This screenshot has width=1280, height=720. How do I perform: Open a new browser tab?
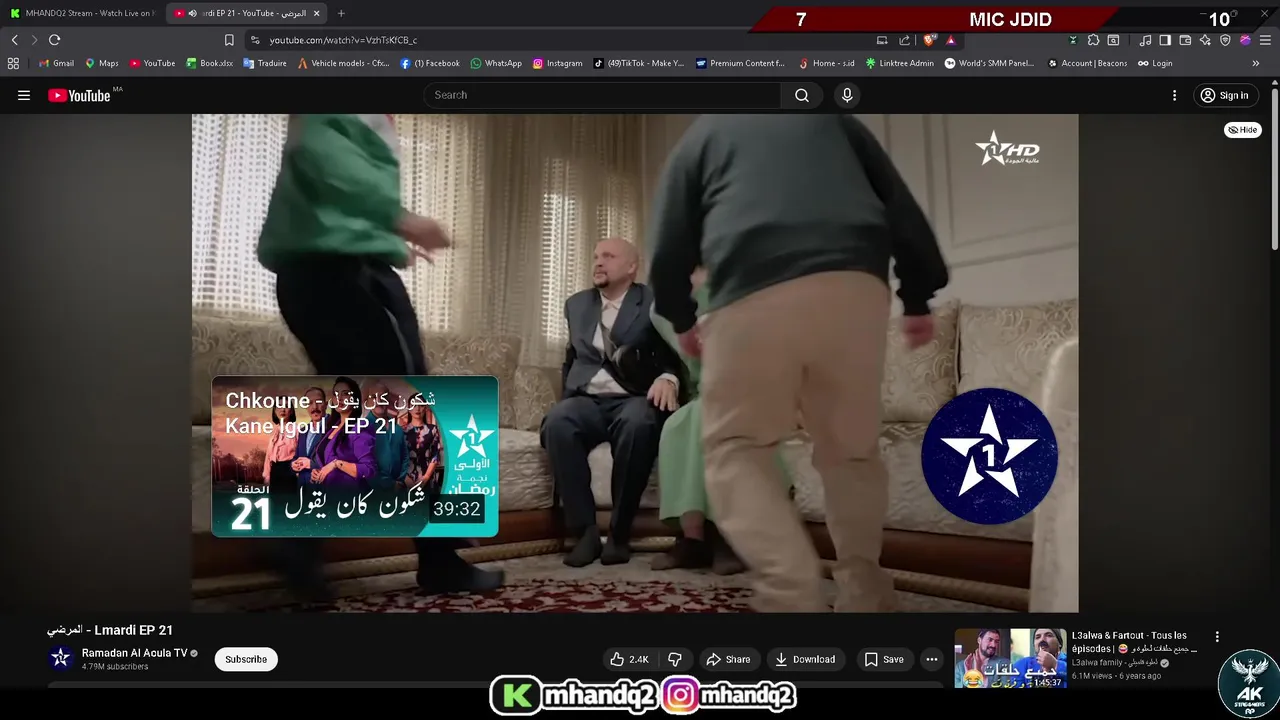[341, 13]
